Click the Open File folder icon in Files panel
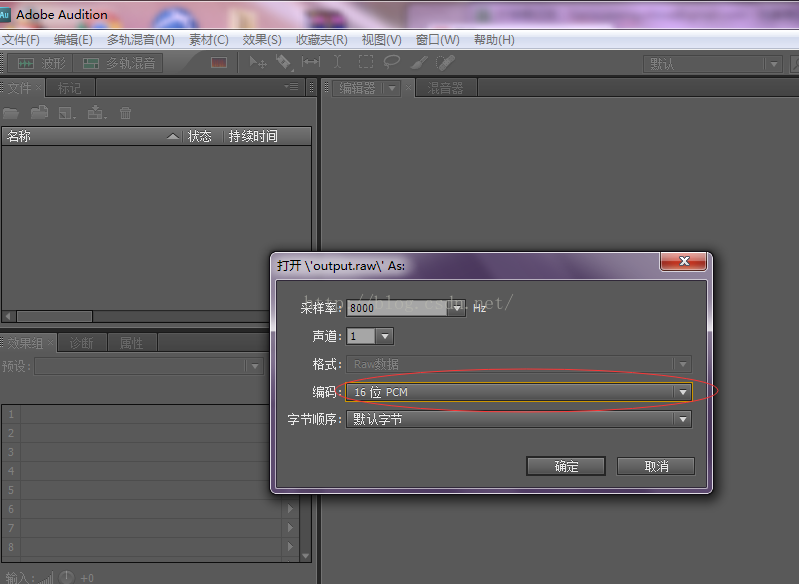799x584 pixels. [x=11, y=113]
